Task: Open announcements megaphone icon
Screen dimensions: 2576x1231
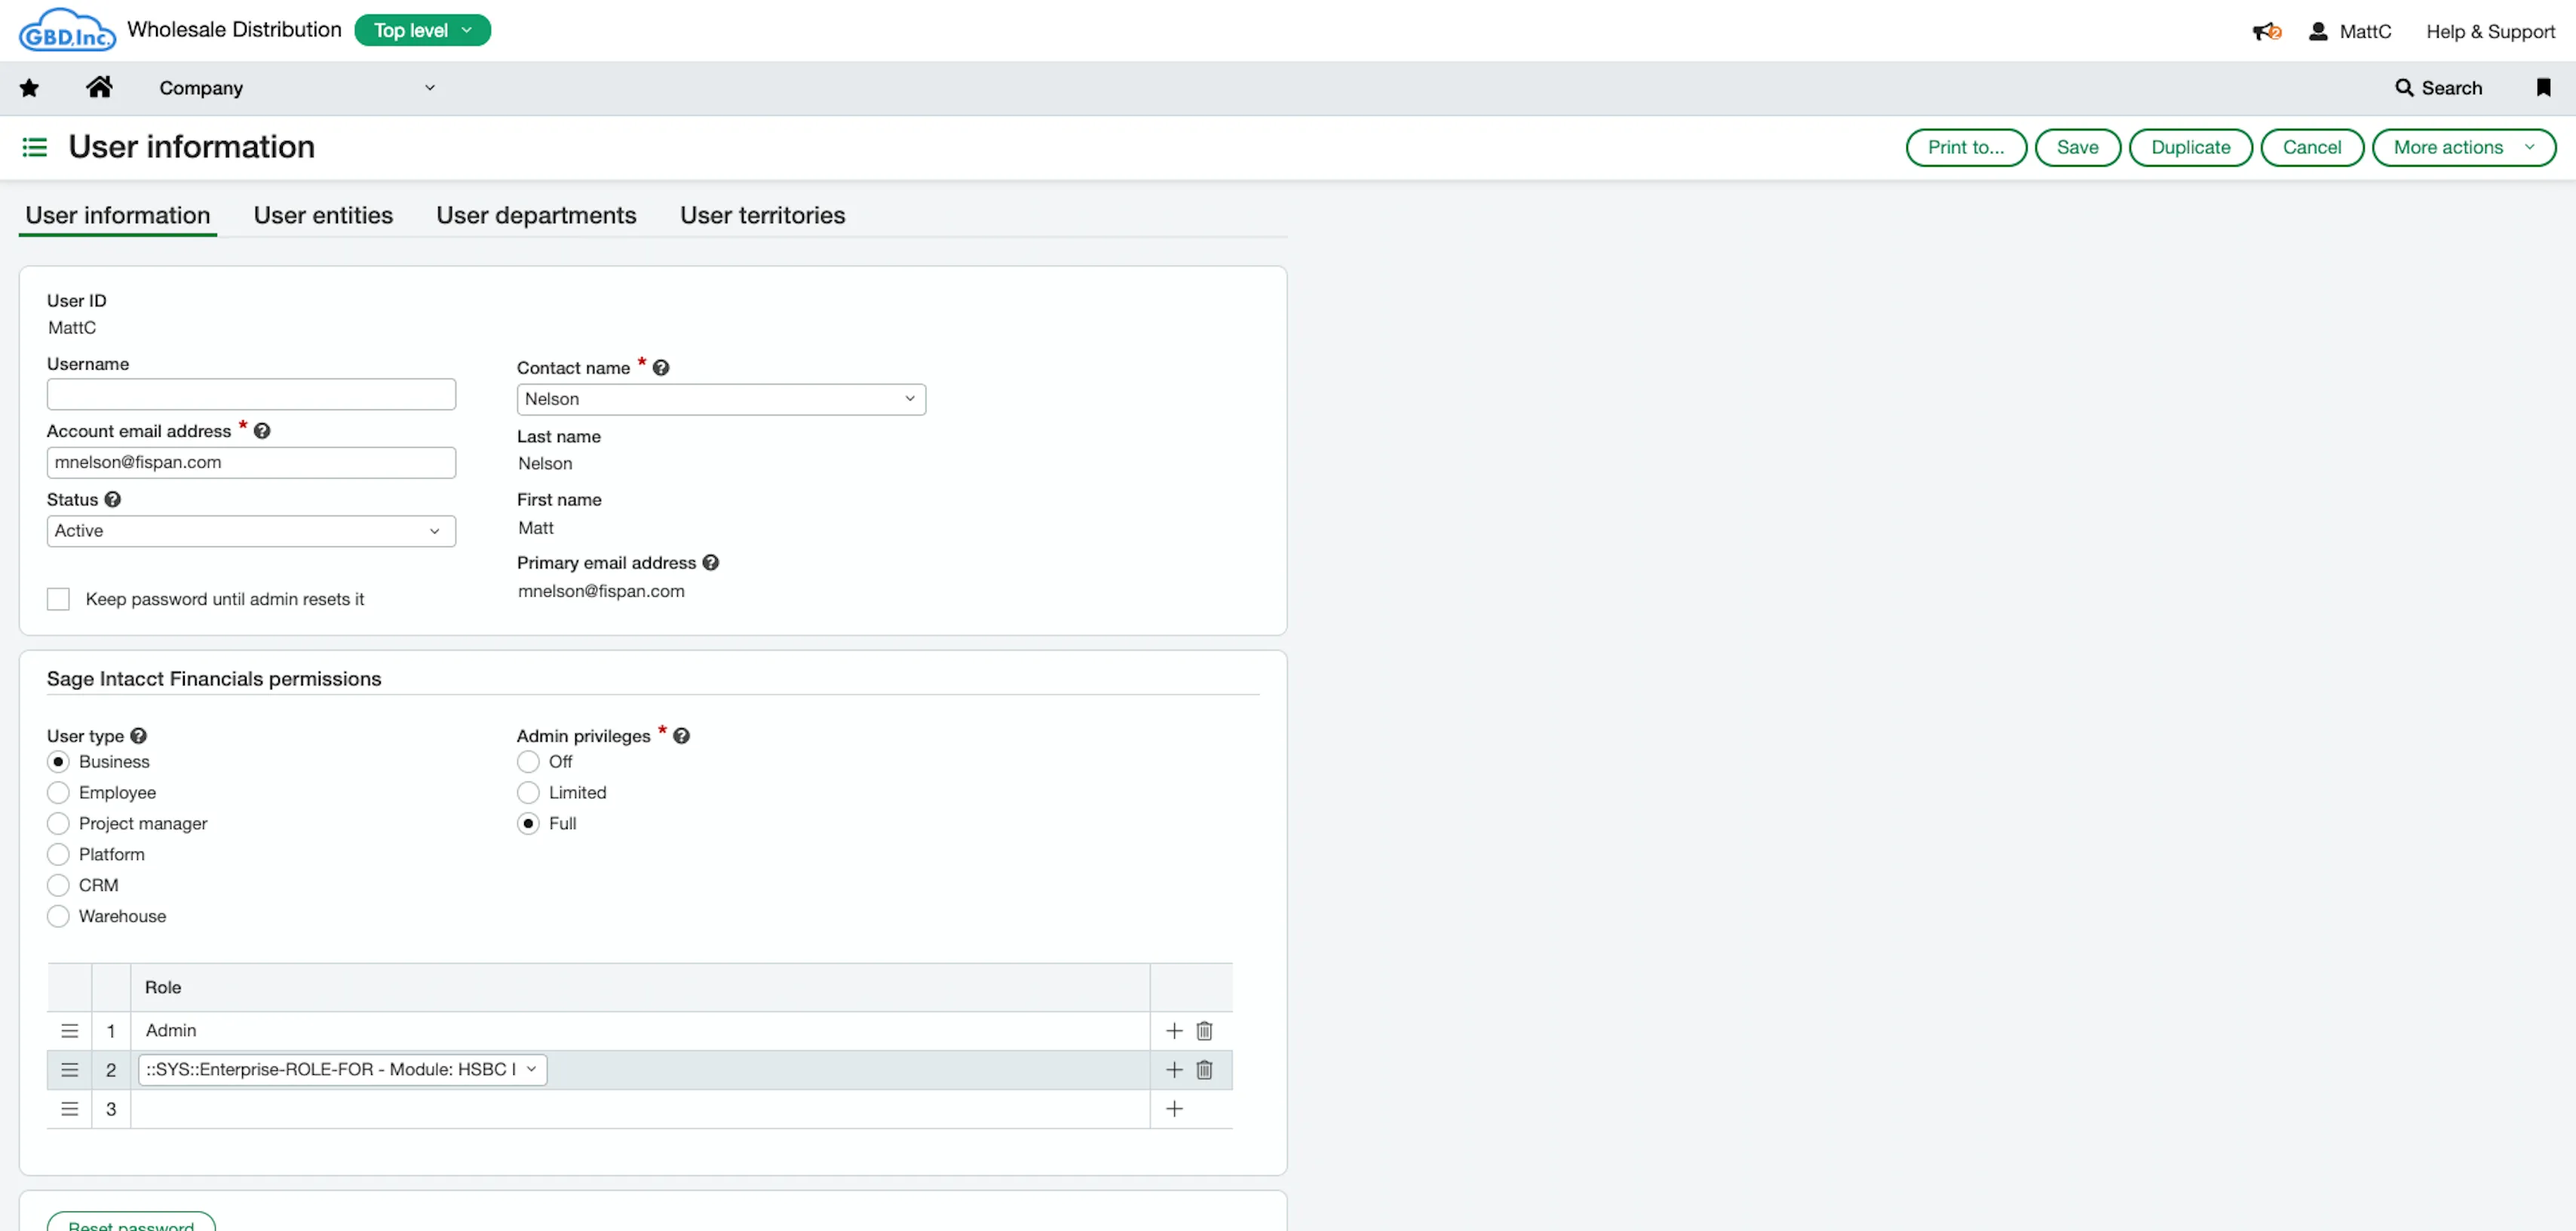Action: 2266,31
